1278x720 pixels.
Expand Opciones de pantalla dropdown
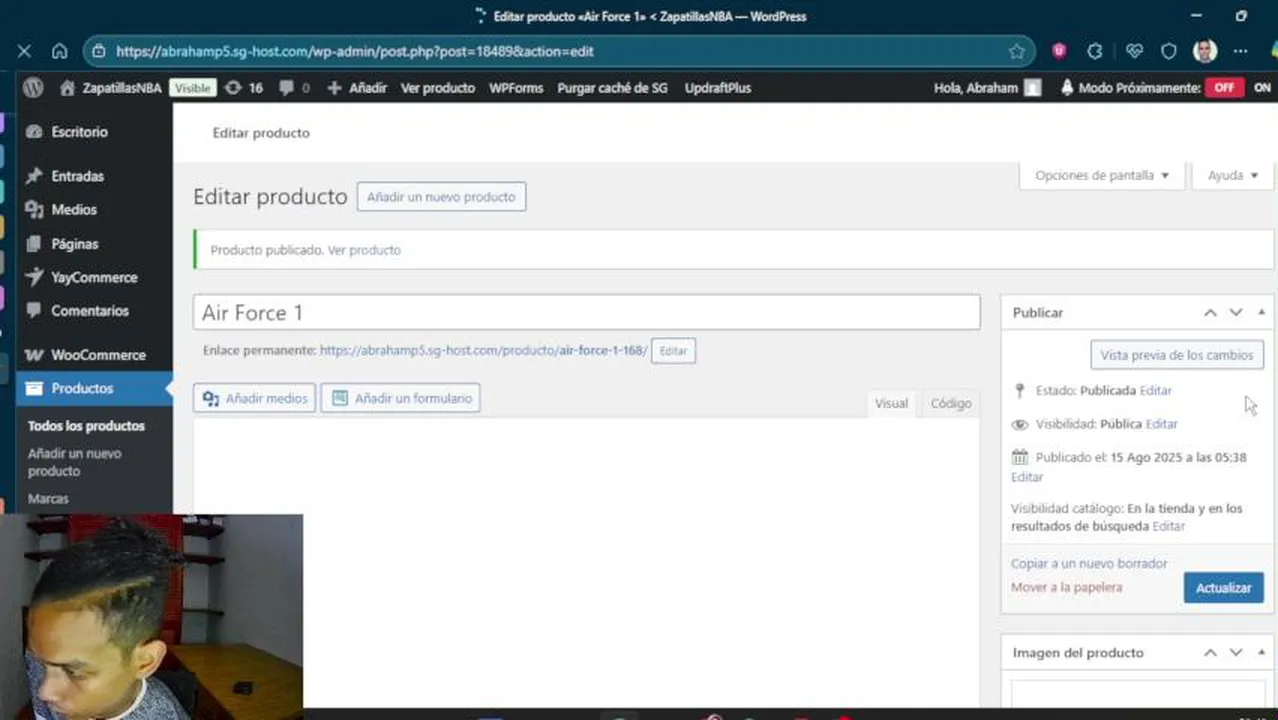[1102, 175]
